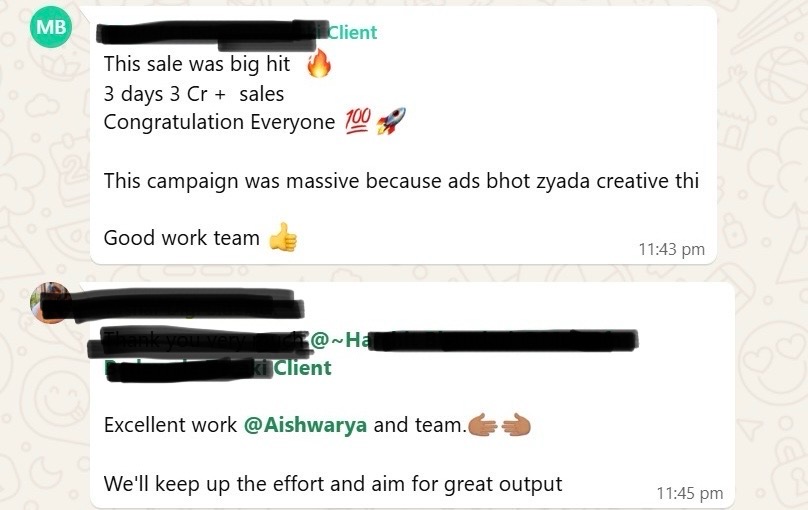Click the thumbs up emoji
The width and height of the screenshot is (808, 510).
click(283, 237)
